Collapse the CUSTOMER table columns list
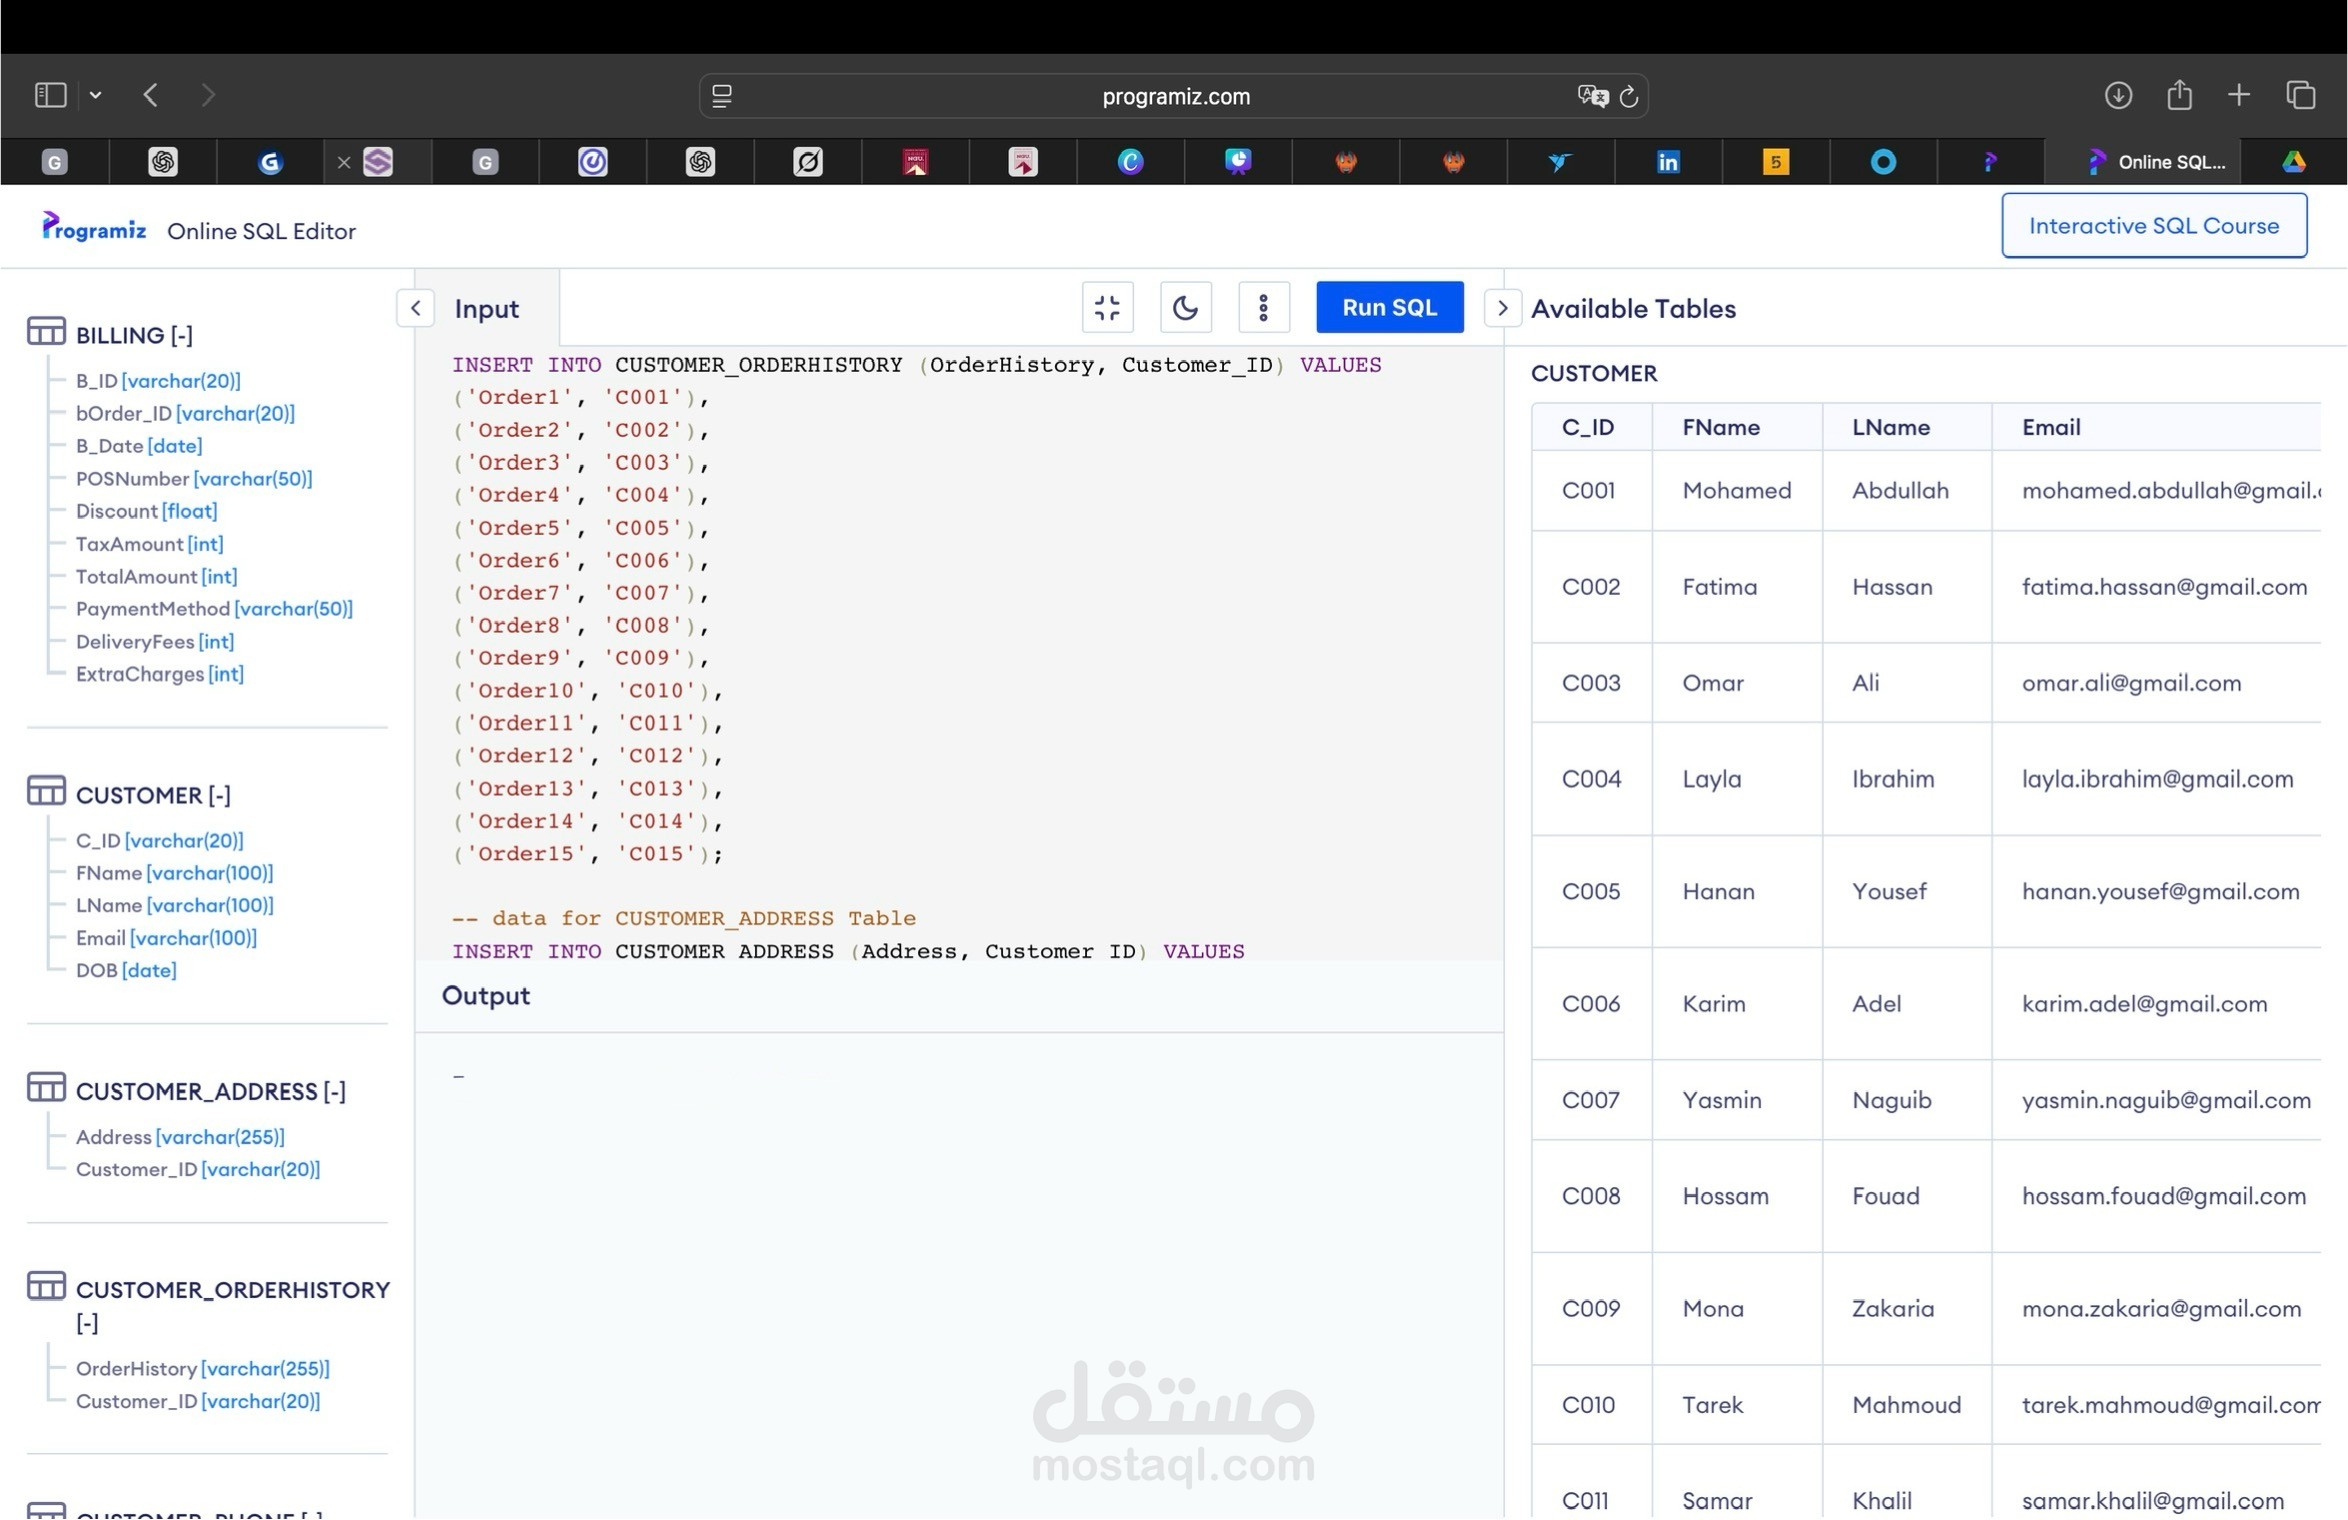Screen dimensions: 2348x1520 [219, 795]
